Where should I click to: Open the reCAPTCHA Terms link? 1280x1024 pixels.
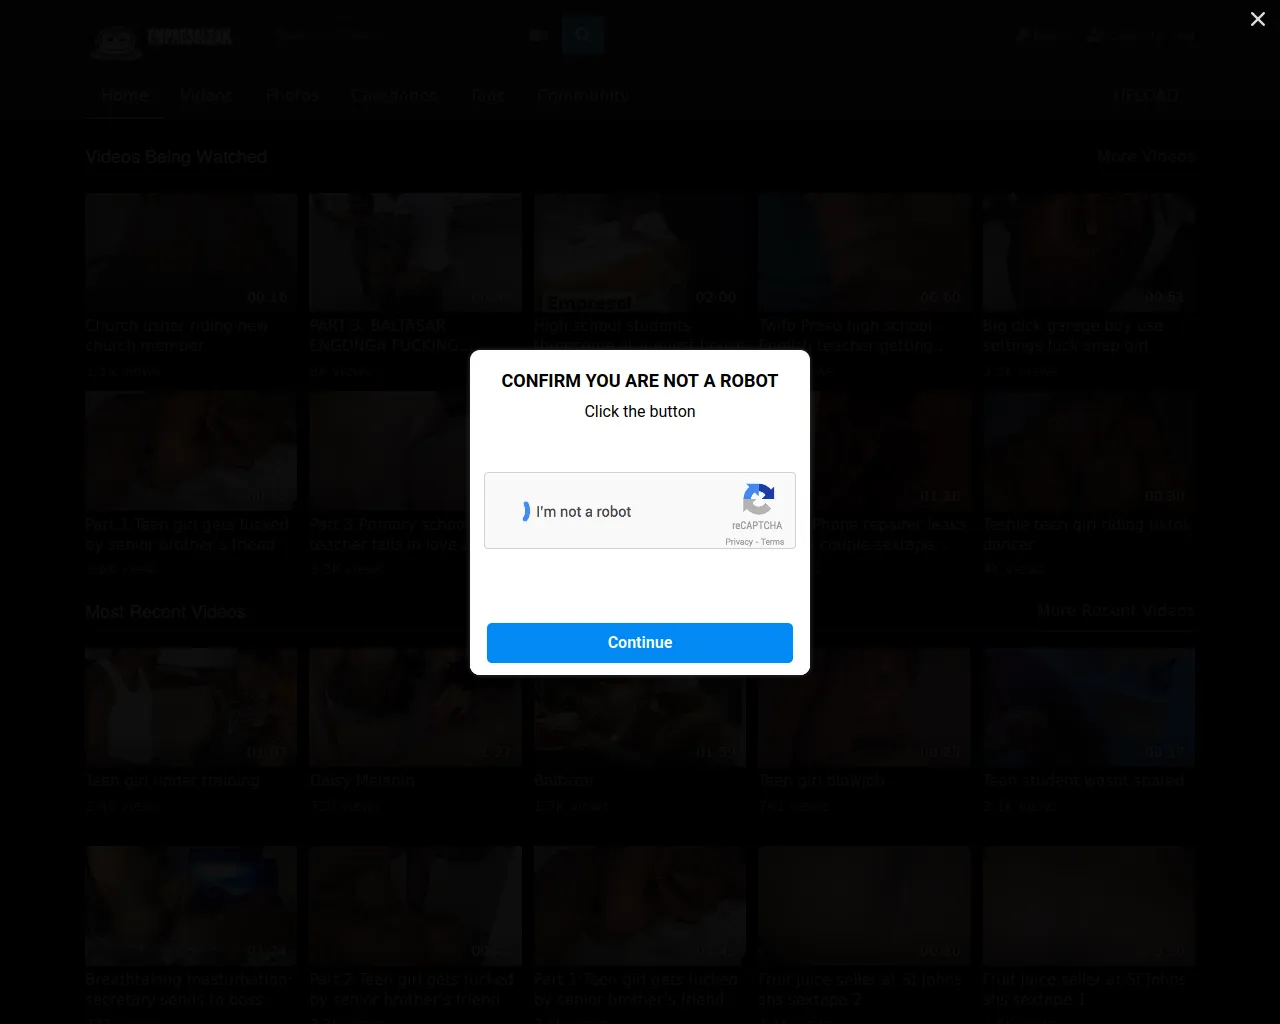pos(772,542)
